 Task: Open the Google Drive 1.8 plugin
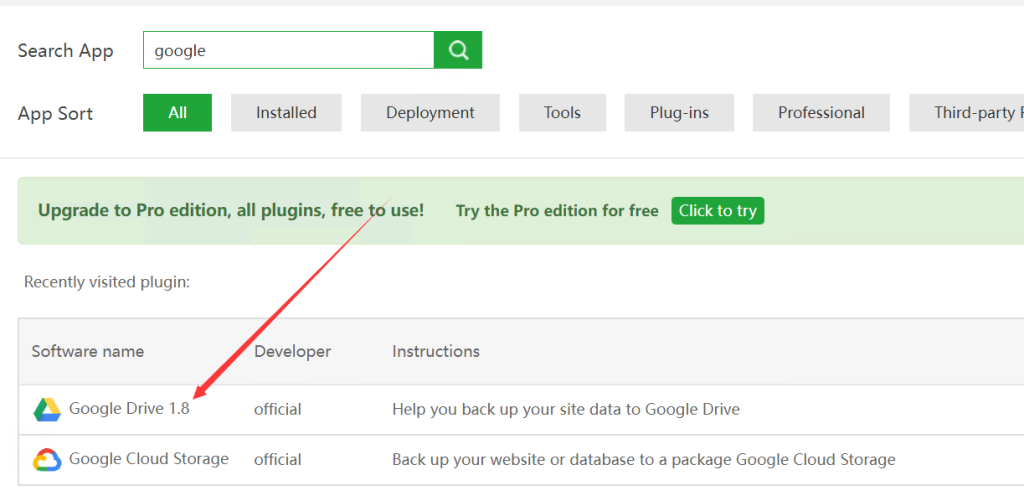point(129,409)
